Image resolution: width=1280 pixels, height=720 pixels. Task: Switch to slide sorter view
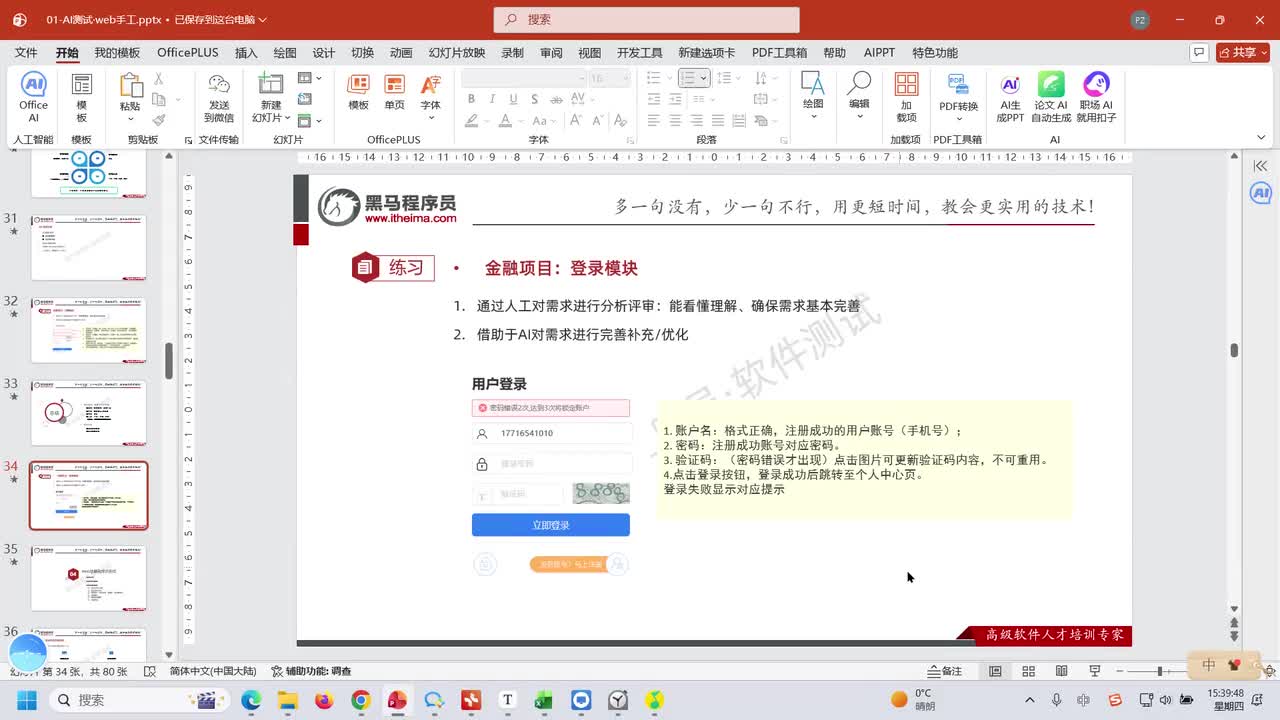[1028, 671]
